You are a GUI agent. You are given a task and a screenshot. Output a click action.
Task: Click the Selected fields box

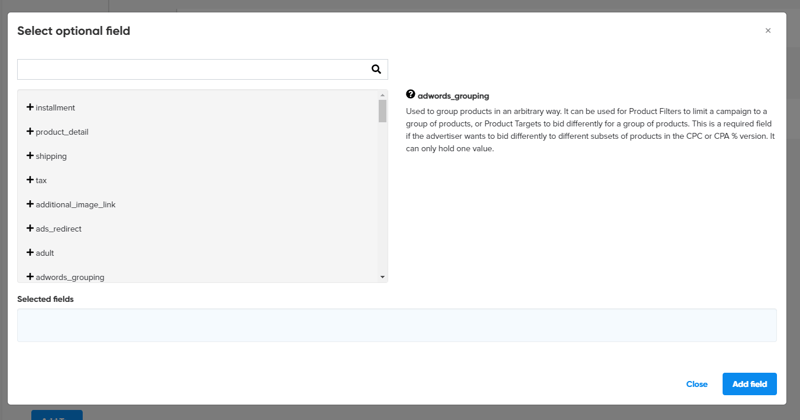(397, 325)
